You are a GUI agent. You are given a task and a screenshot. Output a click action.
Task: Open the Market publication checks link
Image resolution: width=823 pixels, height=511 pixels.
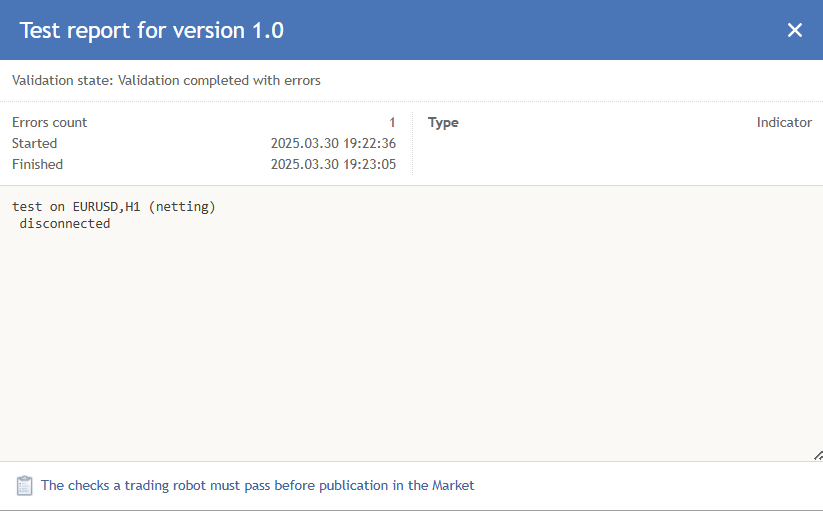257,485
